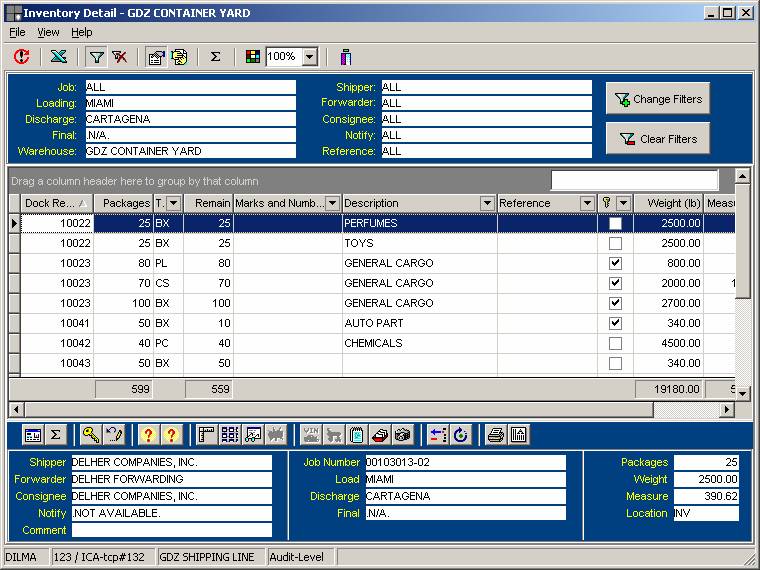
Task: Click the red refresh icon in top toolbar
Action: 21,57
